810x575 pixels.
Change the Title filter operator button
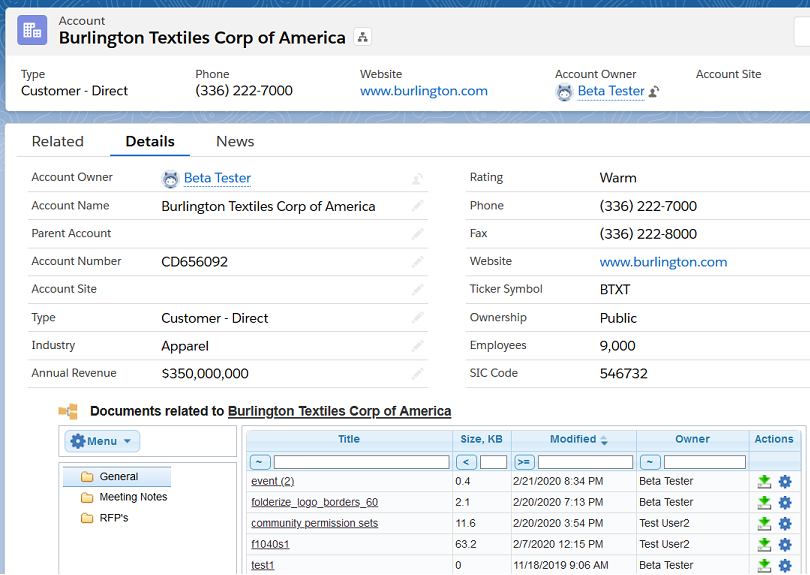click(x=260, y=462)
